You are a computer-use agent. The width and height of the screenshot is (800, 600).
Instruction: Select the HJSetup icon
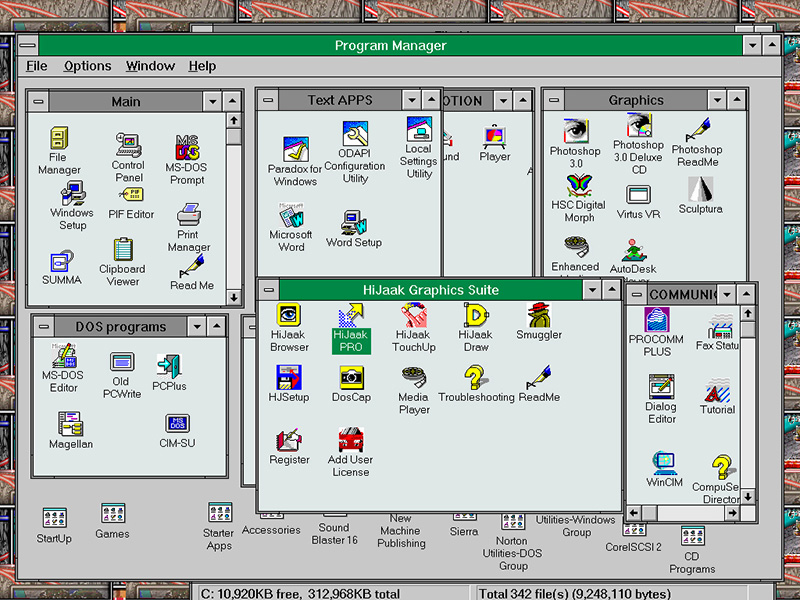coord(289,378)
